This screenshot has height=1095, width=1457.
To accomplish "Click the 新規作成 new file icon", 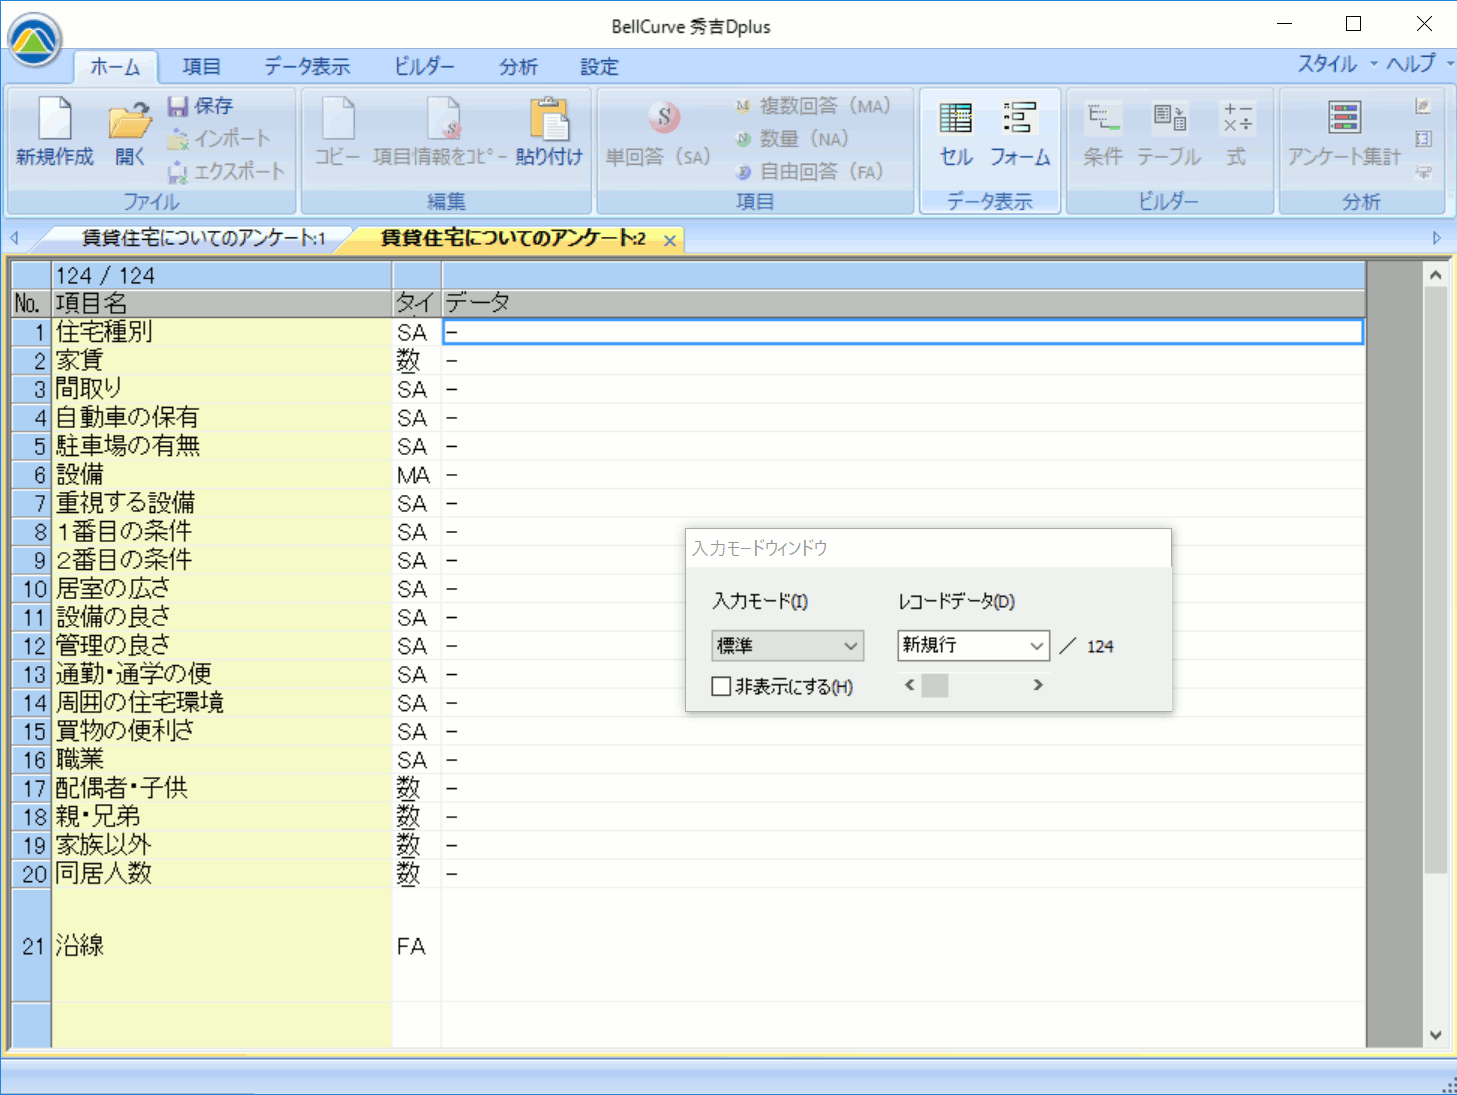I will (x=55, y=132).
